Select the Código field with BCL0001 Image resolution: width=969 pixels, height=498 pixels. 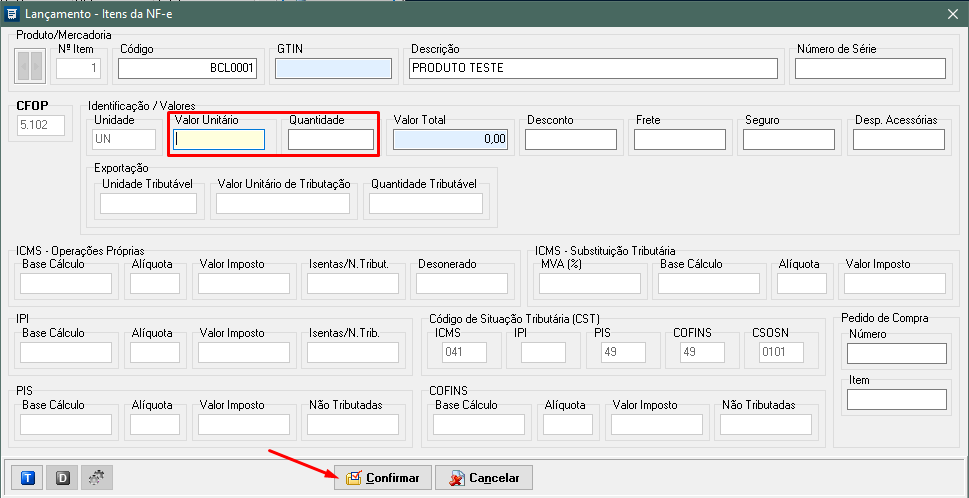(x=188, y=68)
